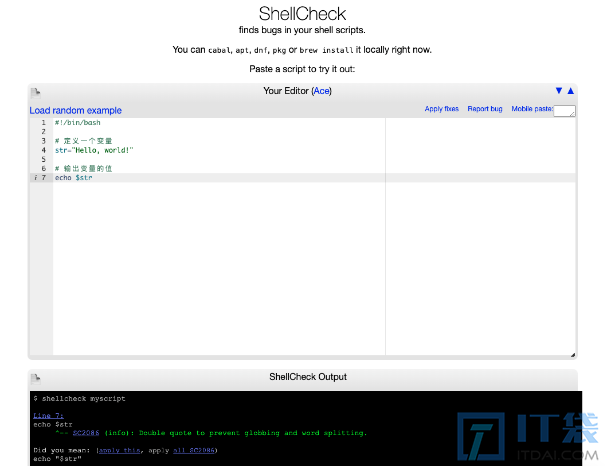
Task: Click the 'ShellCheck Output' panel title
Action: (x=308, y=377)
